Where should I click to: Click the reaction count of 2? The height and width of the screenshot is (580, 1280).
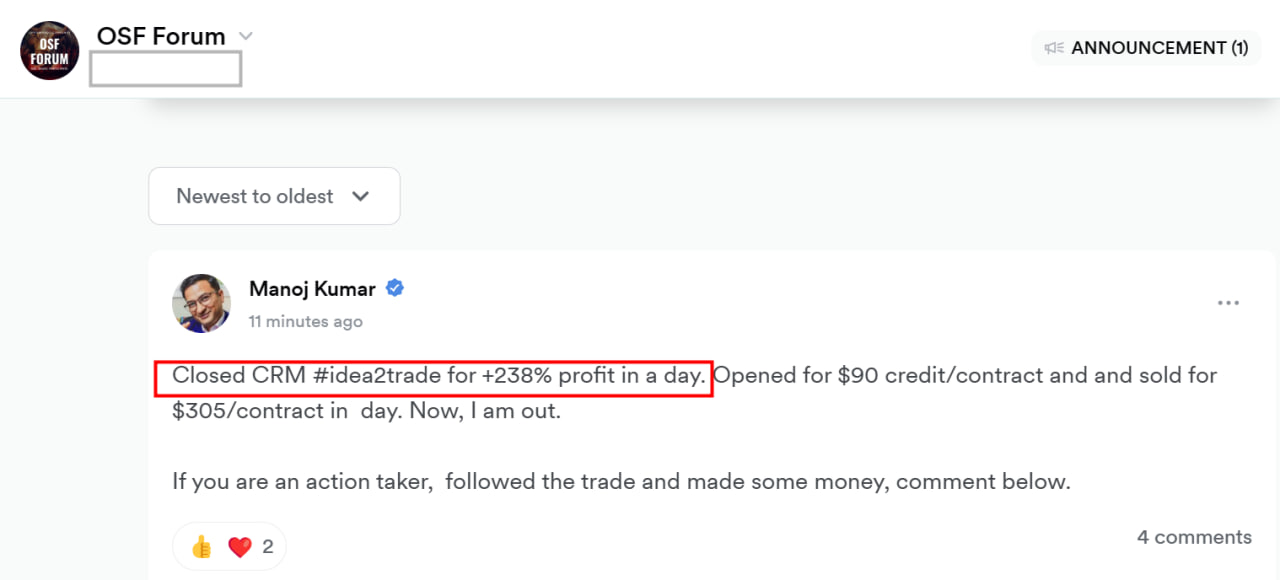tap(268, 547)
